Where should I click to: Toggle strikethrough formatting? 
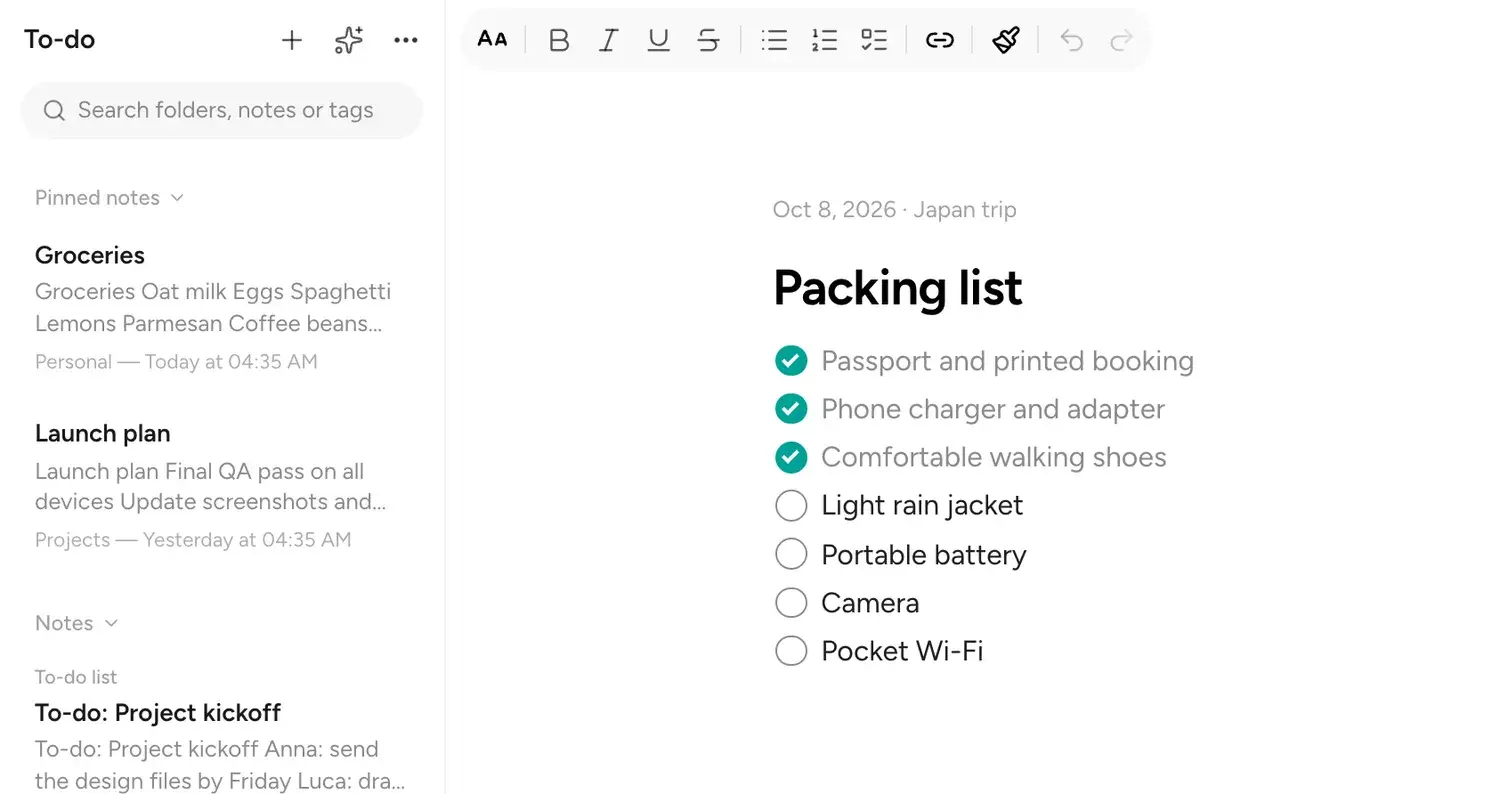(x=708, y=40)
